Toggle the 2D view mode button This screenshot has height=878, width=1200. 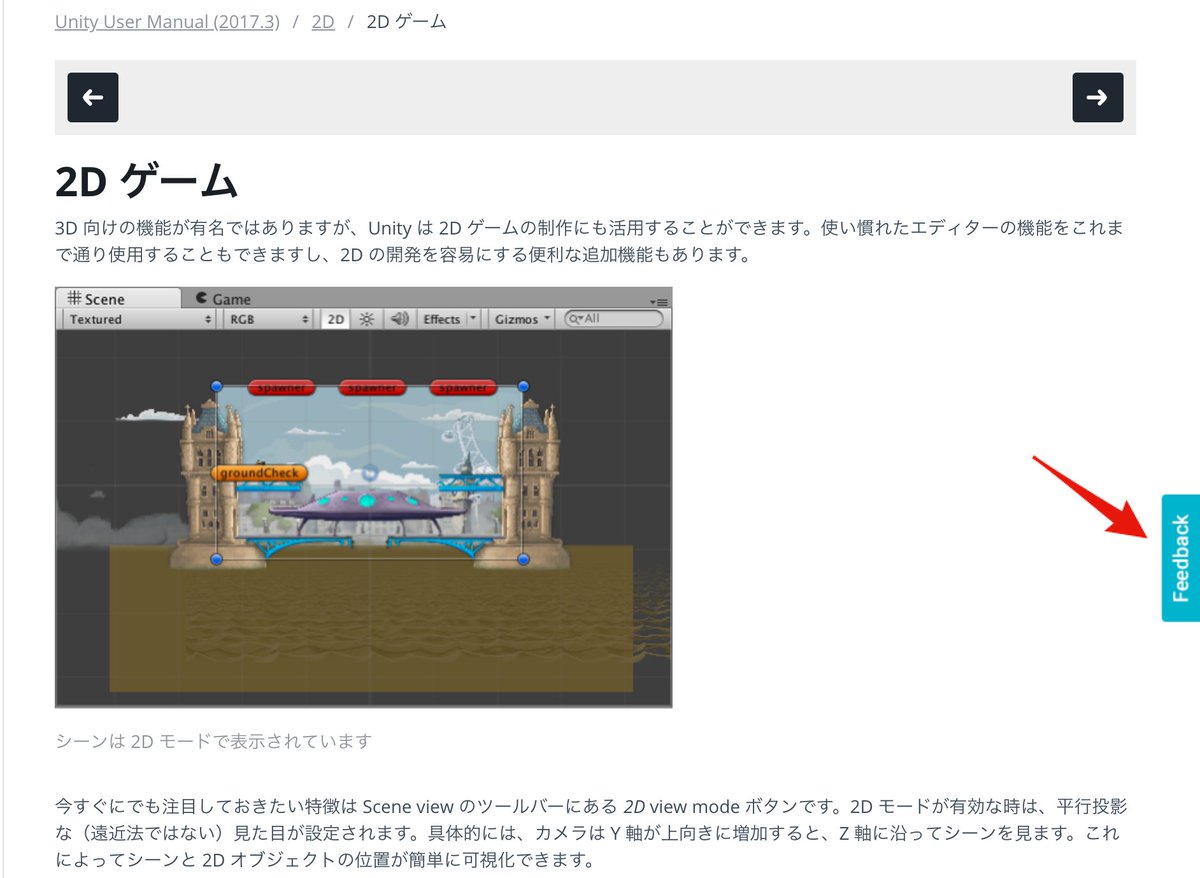click(x=336, y=319)
